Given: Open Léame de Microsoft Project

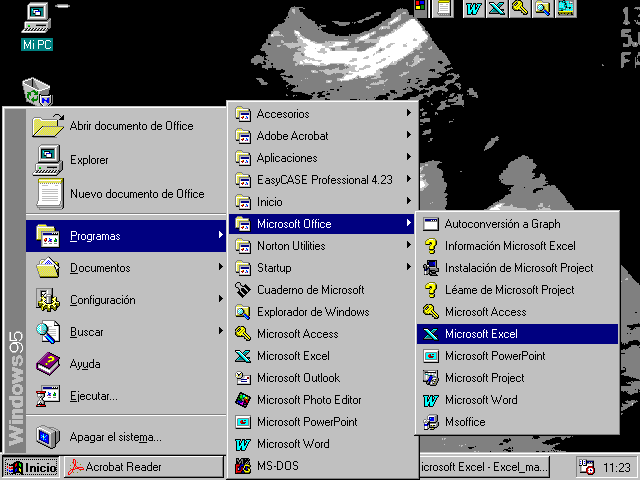Looking at the screenshot, I should (x=518, y=290).
